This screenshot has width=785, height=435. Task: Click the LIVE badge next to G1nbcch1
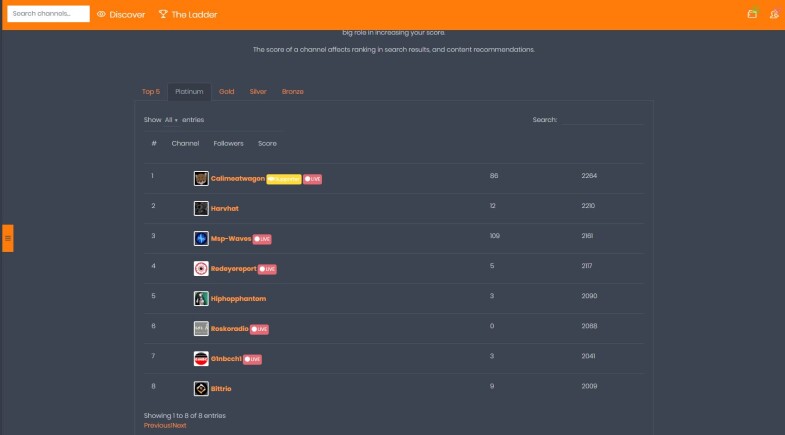[x=252, y=359]
